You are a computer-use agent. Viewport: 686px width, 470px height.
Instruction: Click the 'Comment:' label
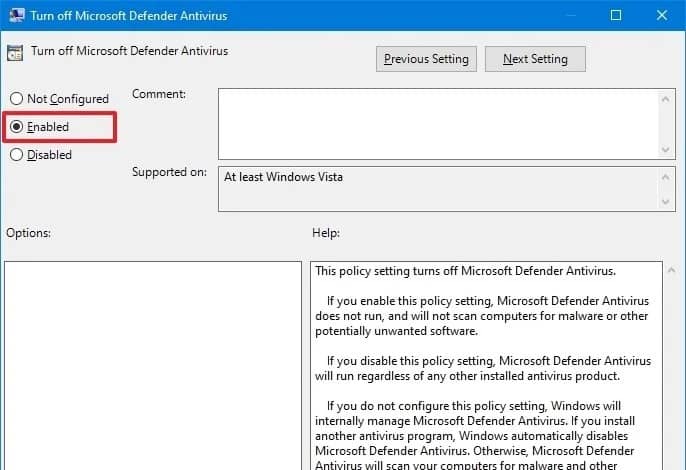(x=159, y=94)
